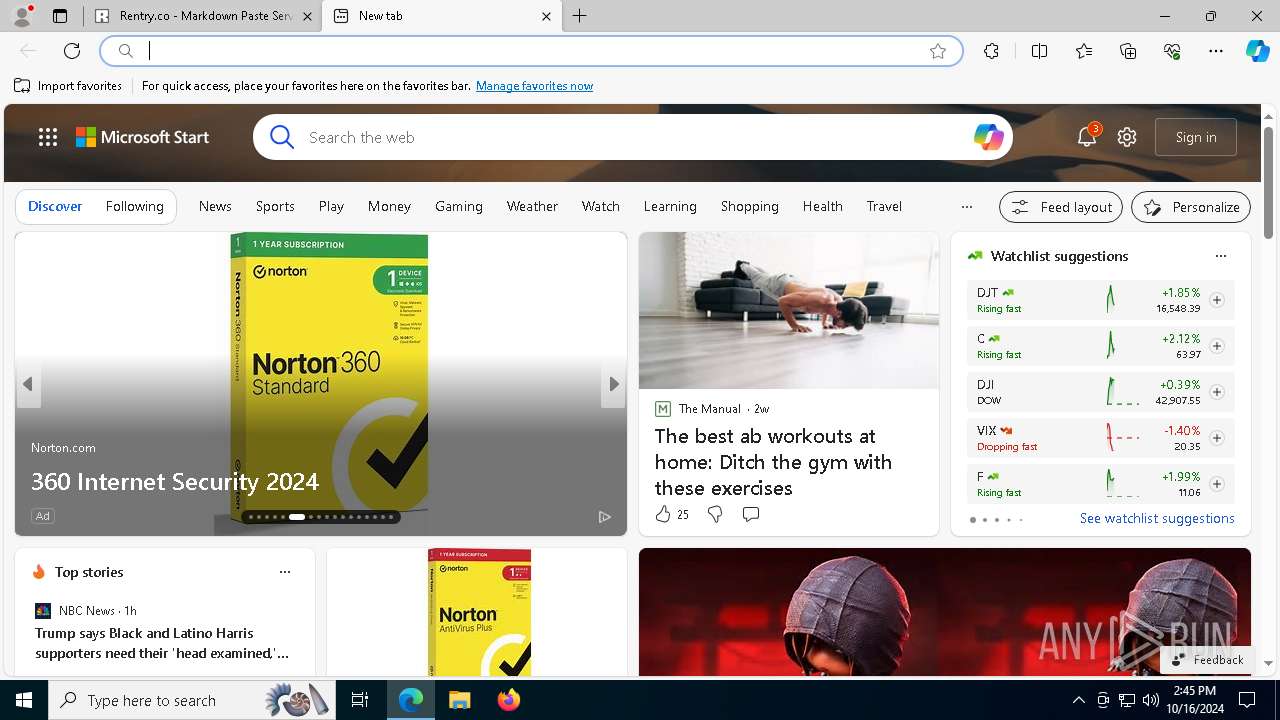This screenshot has width=1280, height=720.
Task: Click the Manage favorites now link
Action: pos(534,86)
